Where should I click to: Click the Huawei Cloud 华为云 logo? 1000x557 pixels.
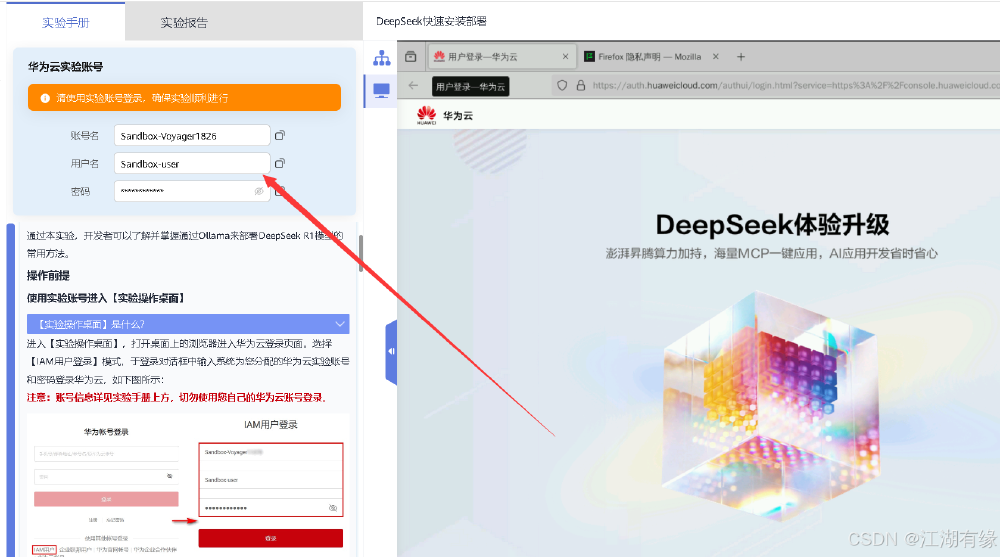pyautogui.click(x=445, y=115)
